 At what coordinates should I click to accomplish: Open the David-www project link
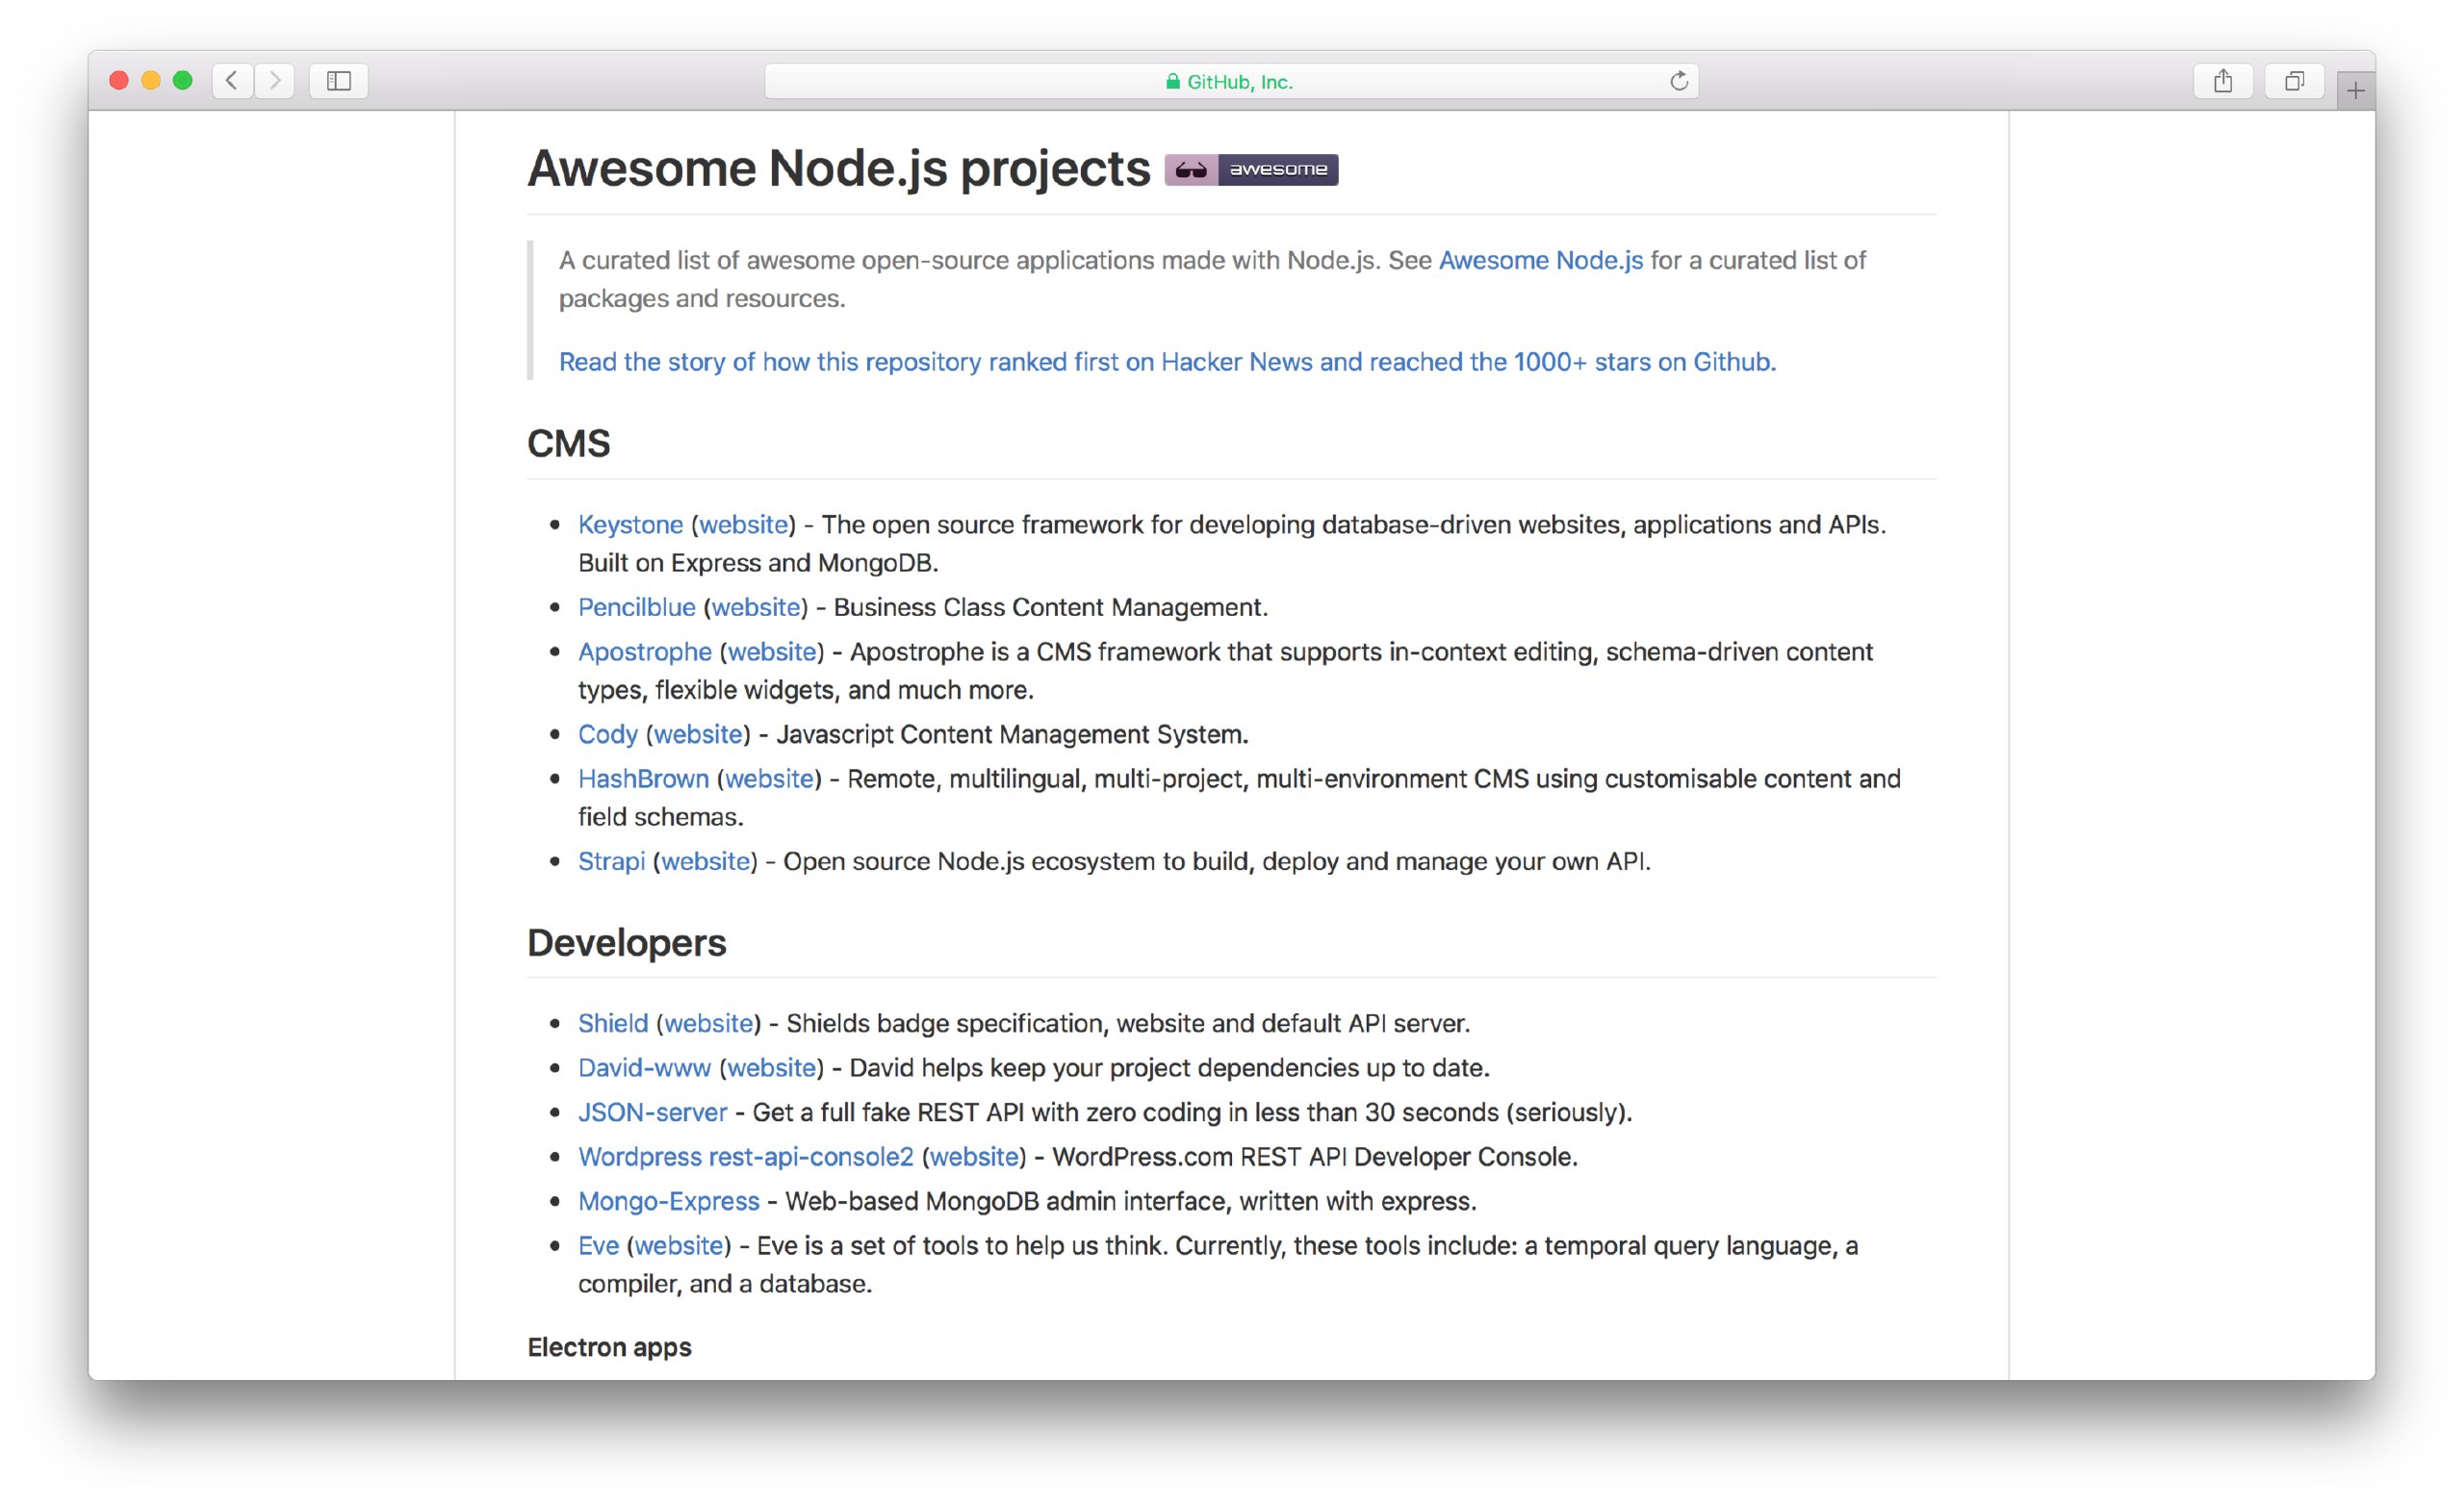click(644, 1068)
